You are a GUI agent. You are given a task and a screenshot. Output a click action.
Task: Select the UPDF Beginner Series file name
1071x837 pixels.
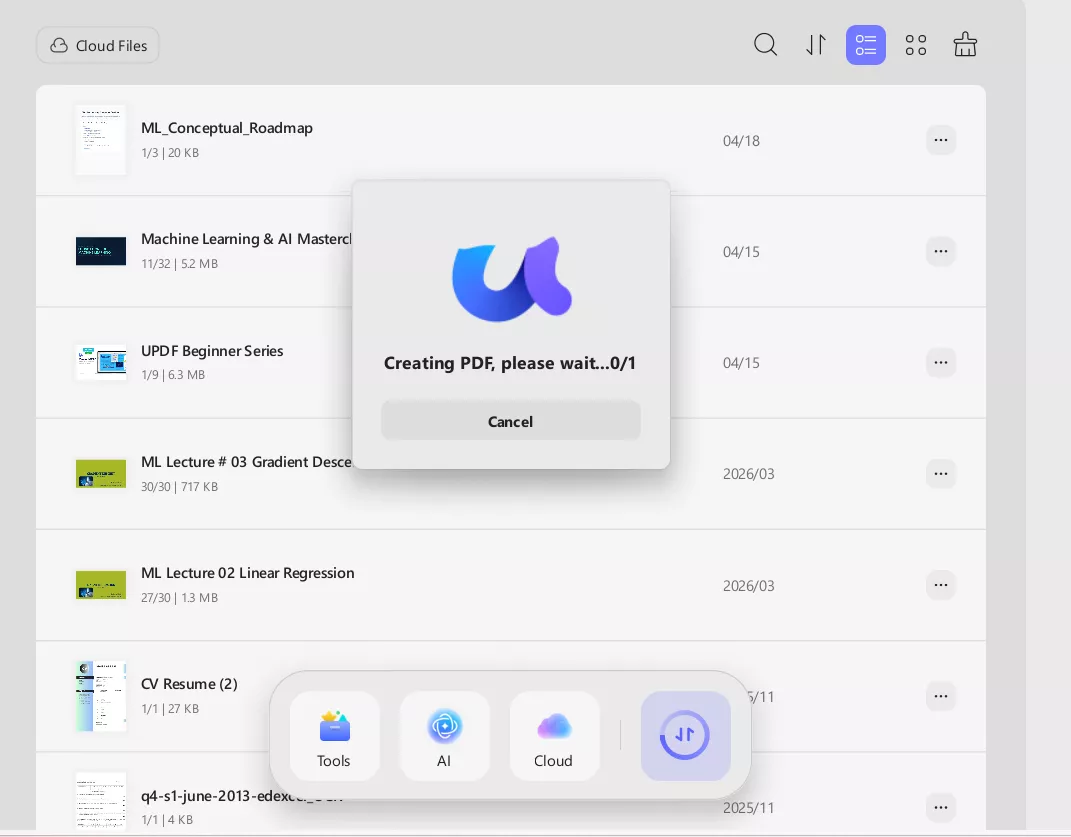pyautogui.click(x=212, y=351)
